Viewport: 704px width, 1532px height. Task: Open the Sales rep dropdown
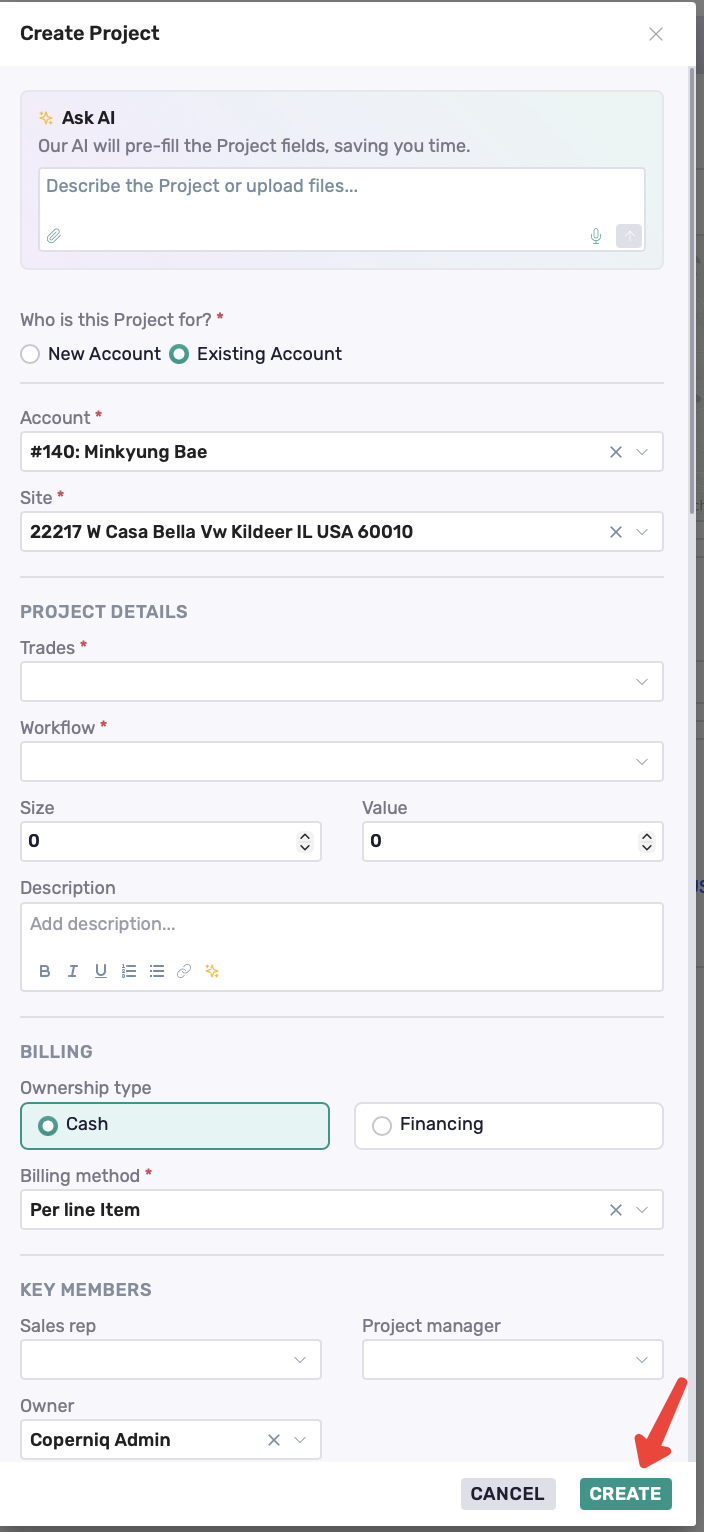(x=171, y=1360)
